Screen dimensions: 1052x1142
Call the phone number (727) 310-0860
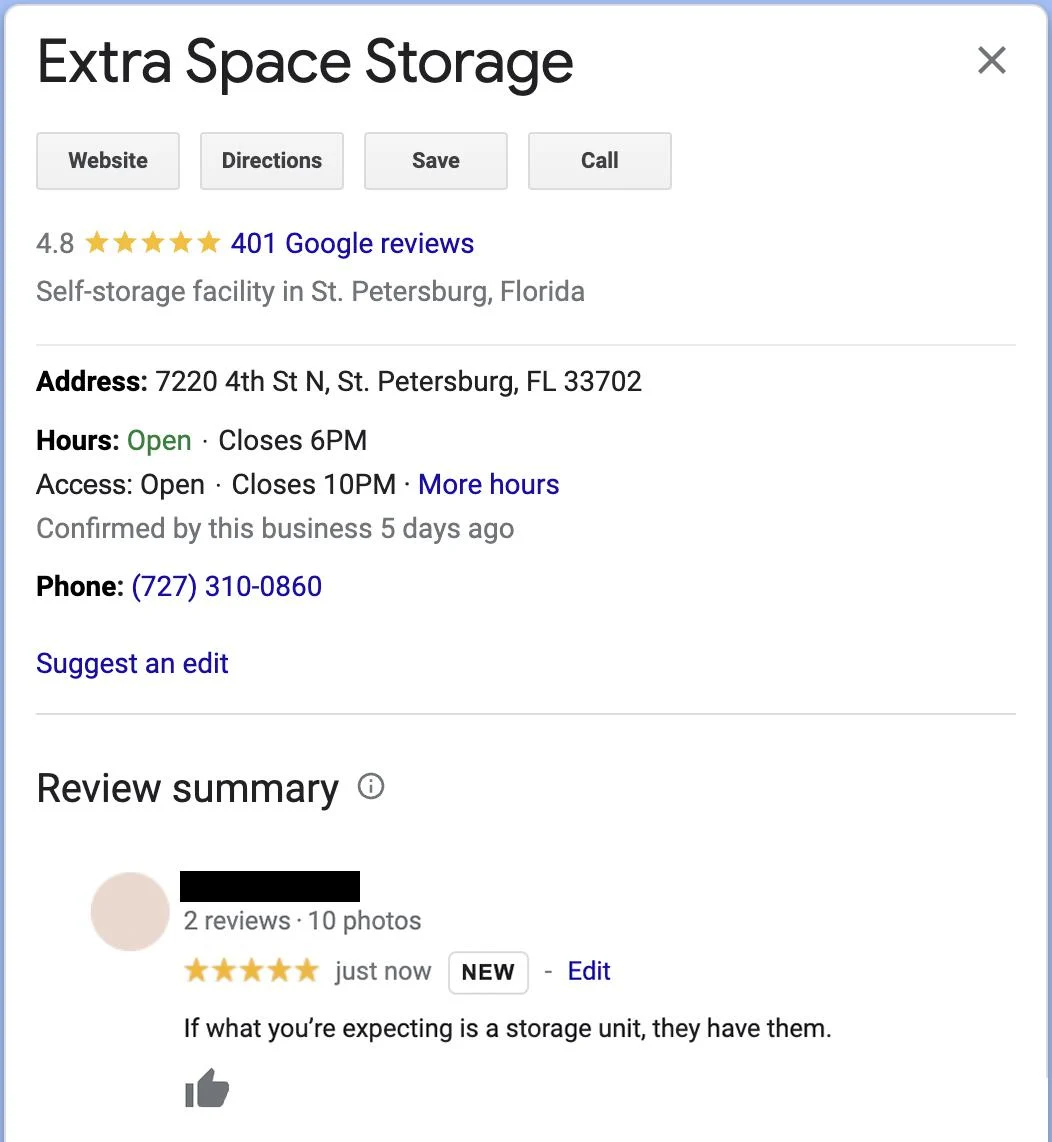tap(226, 586)
